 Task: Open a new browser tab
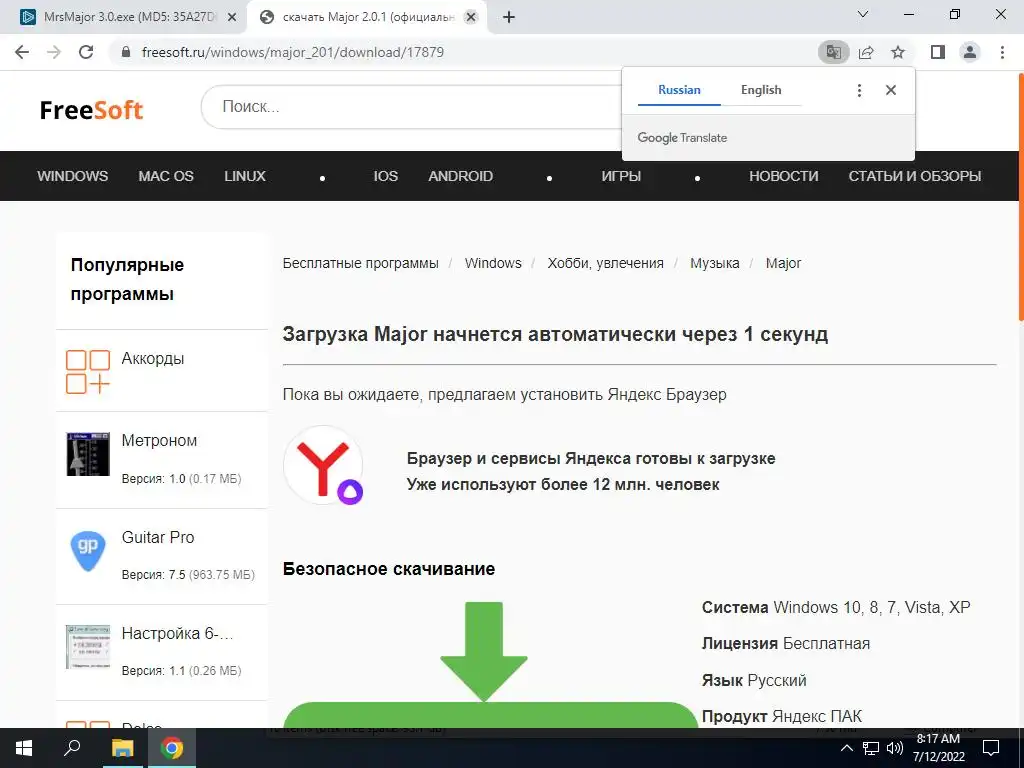tap(509, 17)
